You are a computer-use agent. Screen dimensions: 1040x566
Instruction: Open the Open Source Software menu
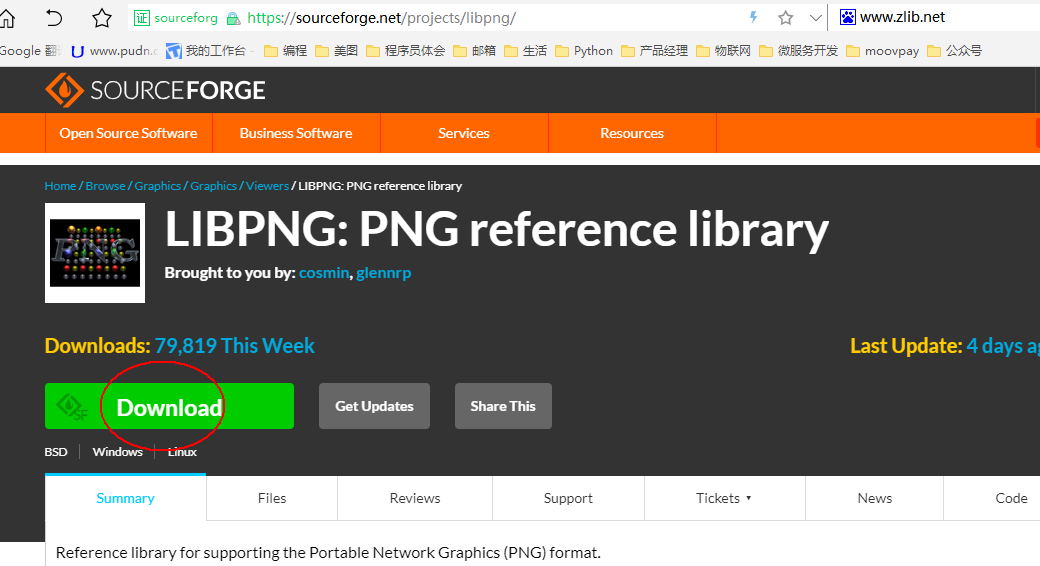tap(129, 133)
